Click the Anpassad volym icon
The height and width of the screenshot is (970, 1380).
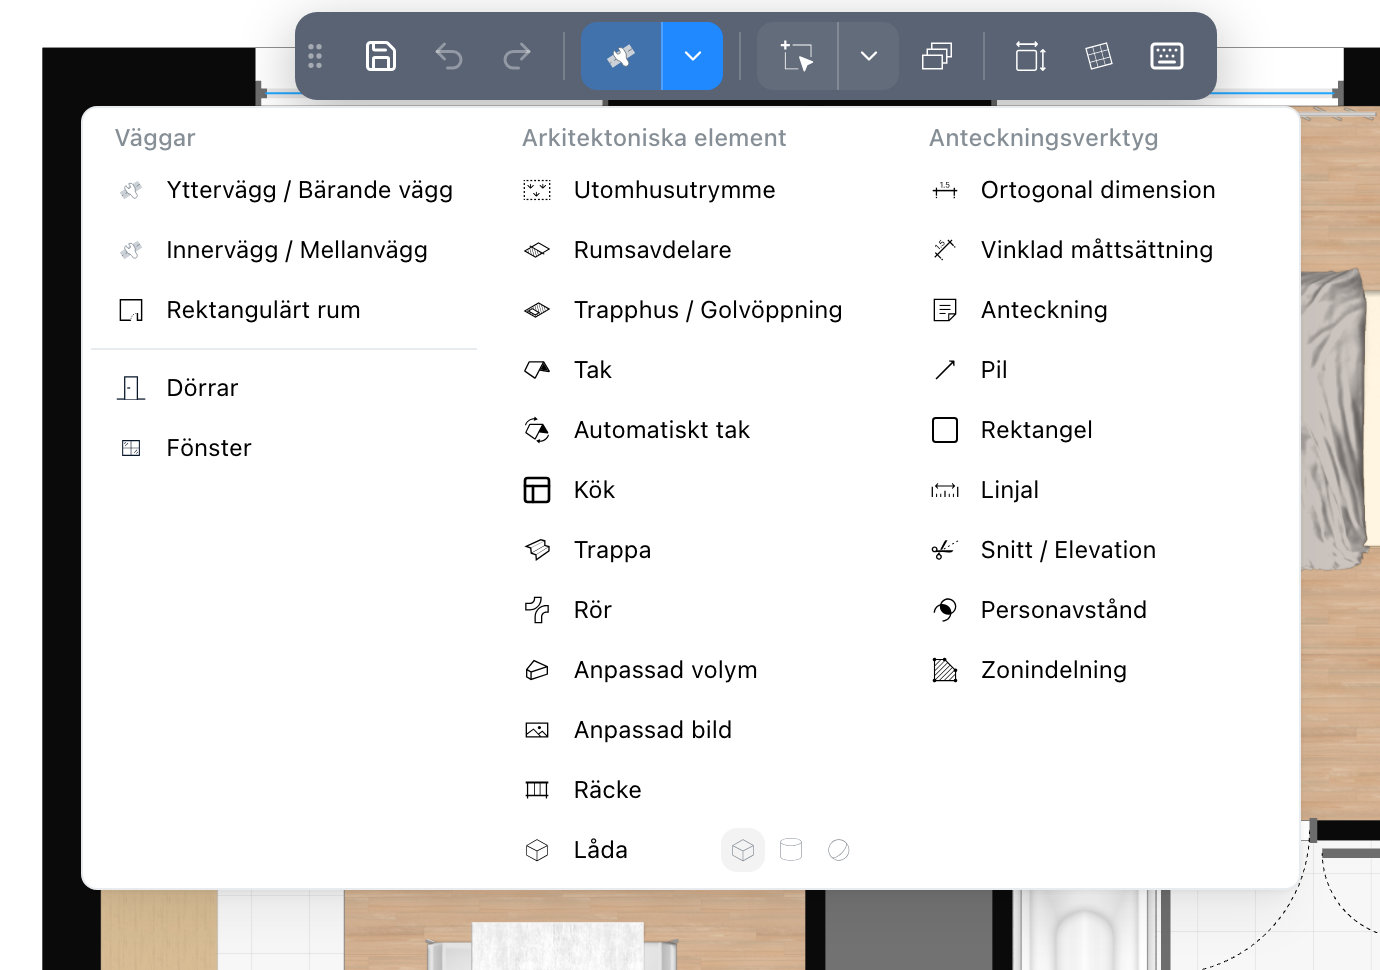(537, 670)
